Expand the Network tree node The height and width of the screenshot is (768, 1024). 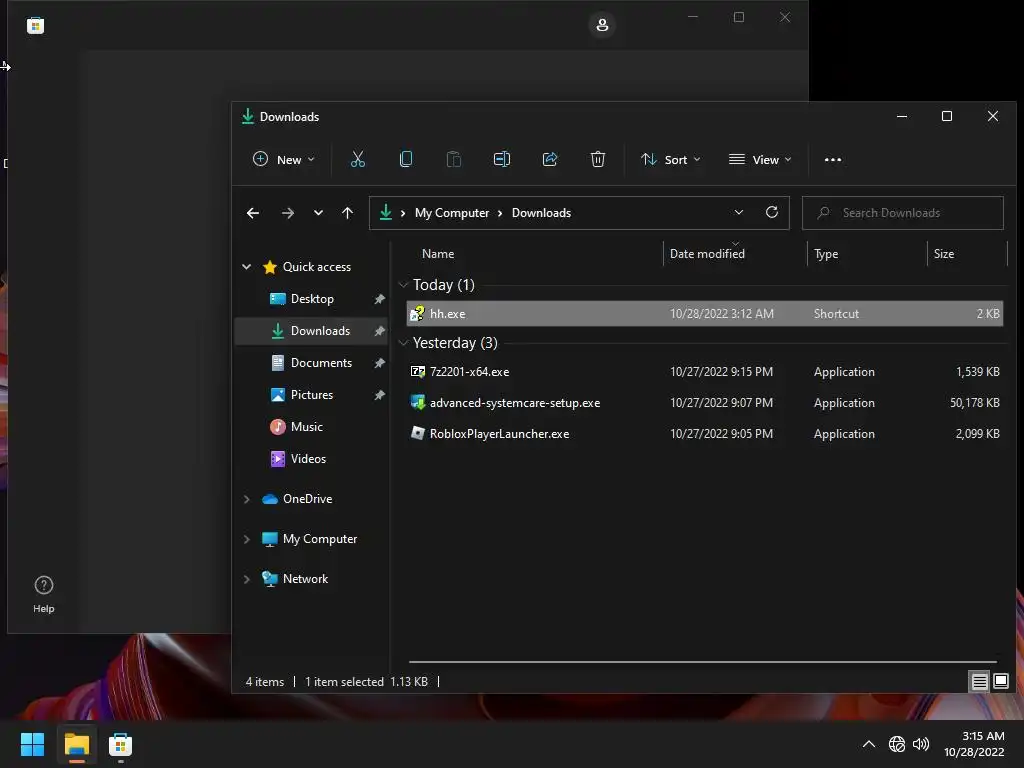coord(247,579)
